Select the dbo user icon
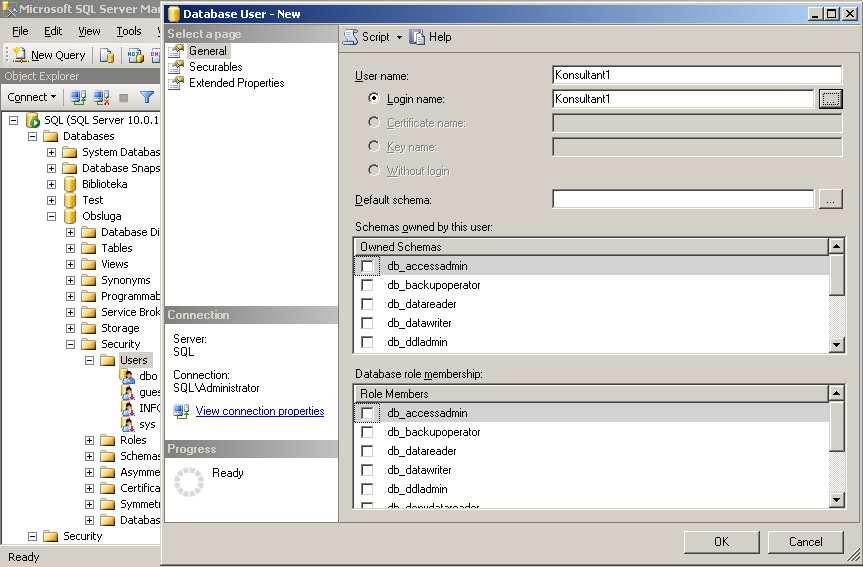 (128, 376)
